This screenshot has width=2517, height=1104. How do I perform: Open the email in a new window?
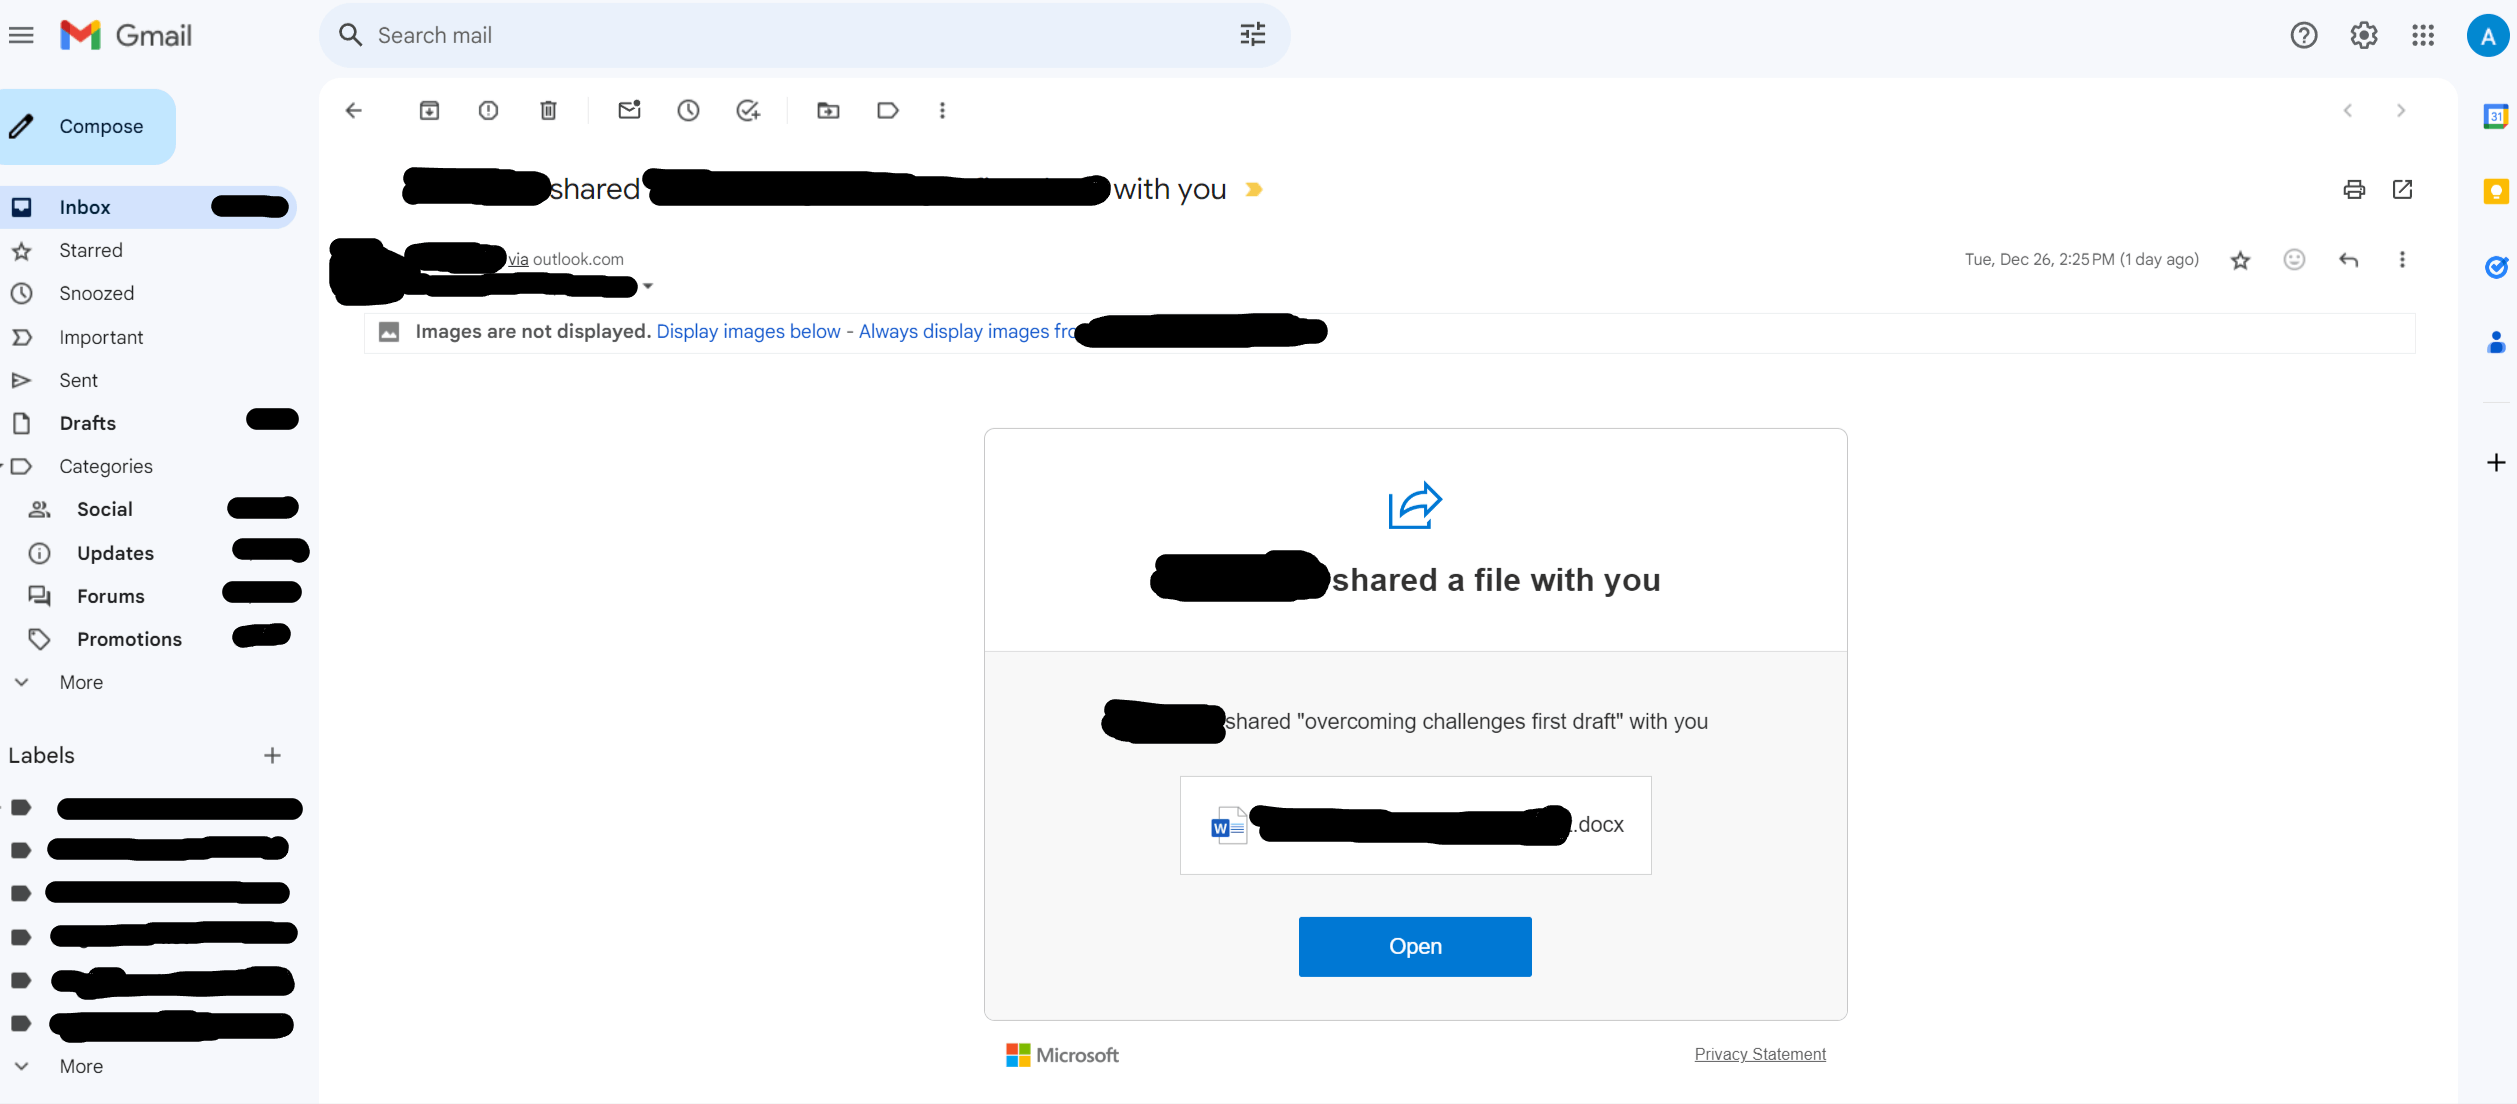pyautogui.click(x=2402, y=189)
